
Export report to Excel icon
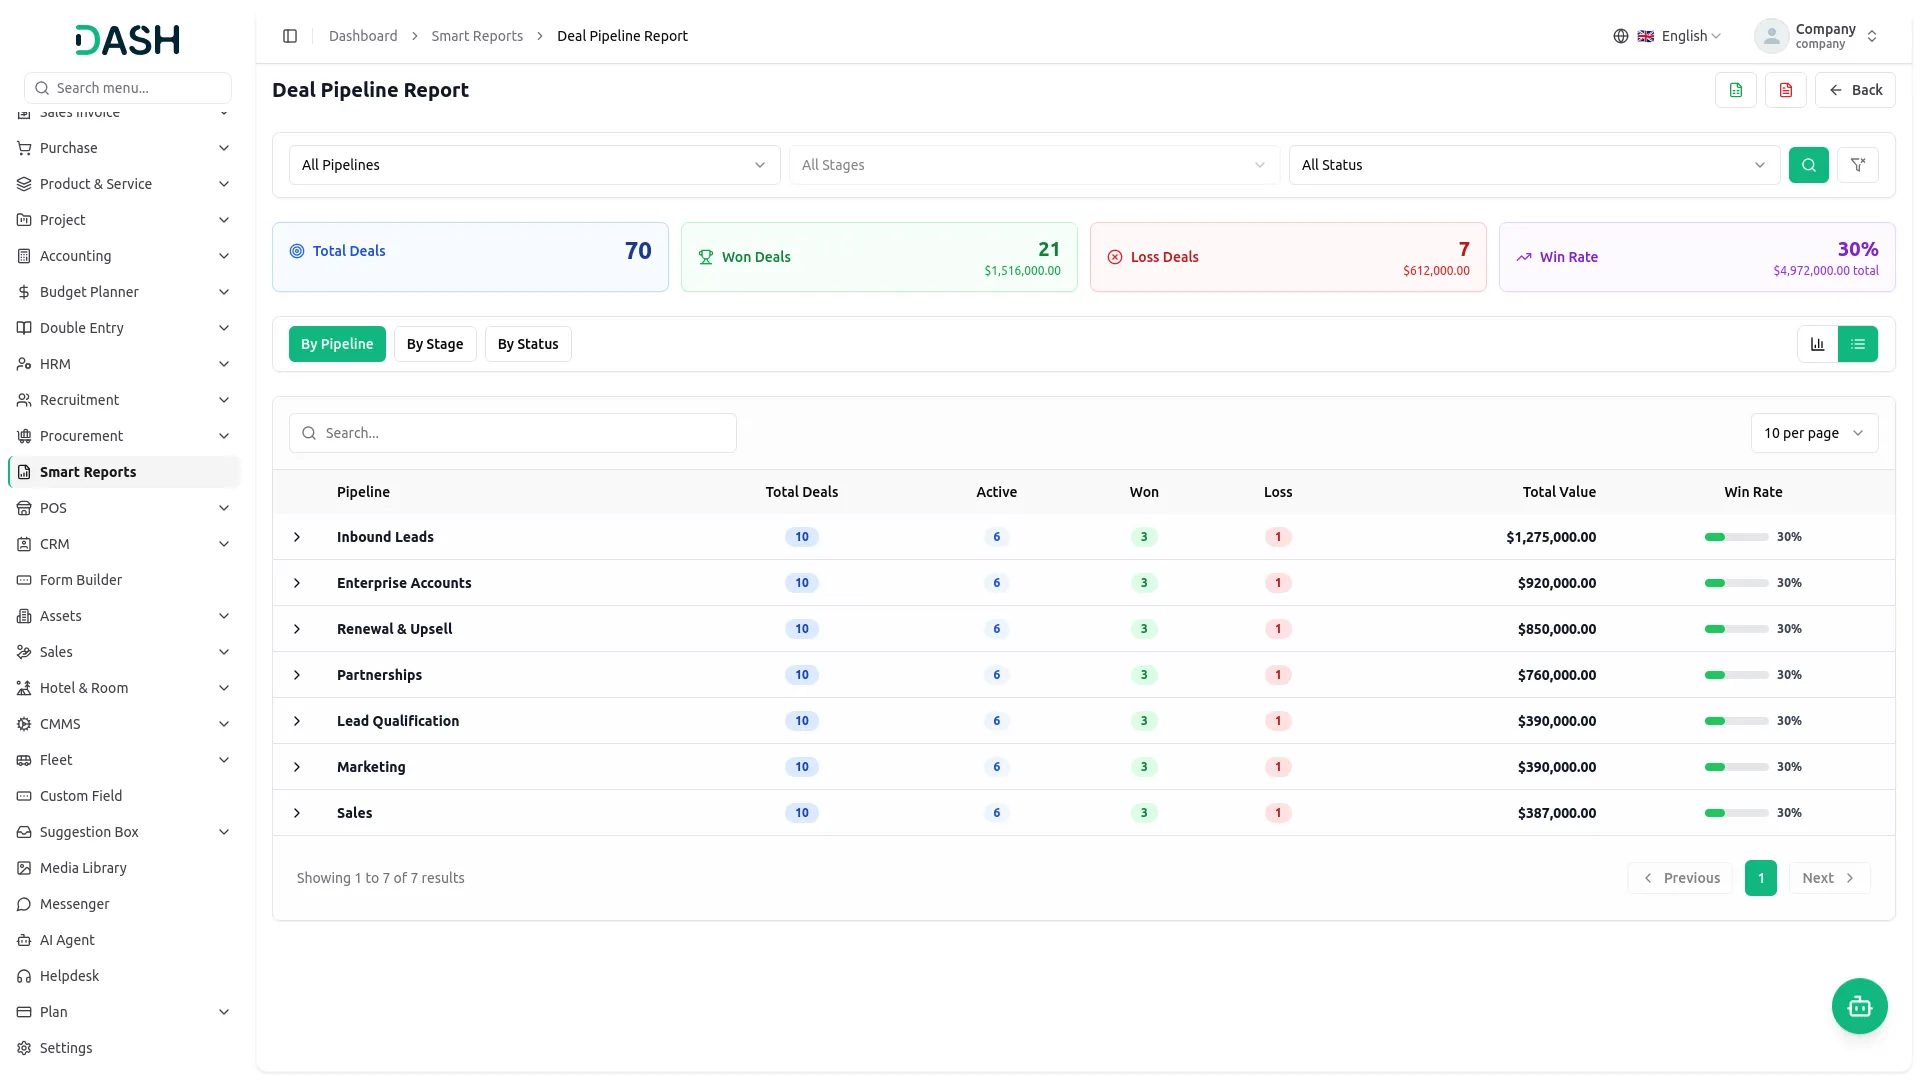click(x=1736, y=90)
